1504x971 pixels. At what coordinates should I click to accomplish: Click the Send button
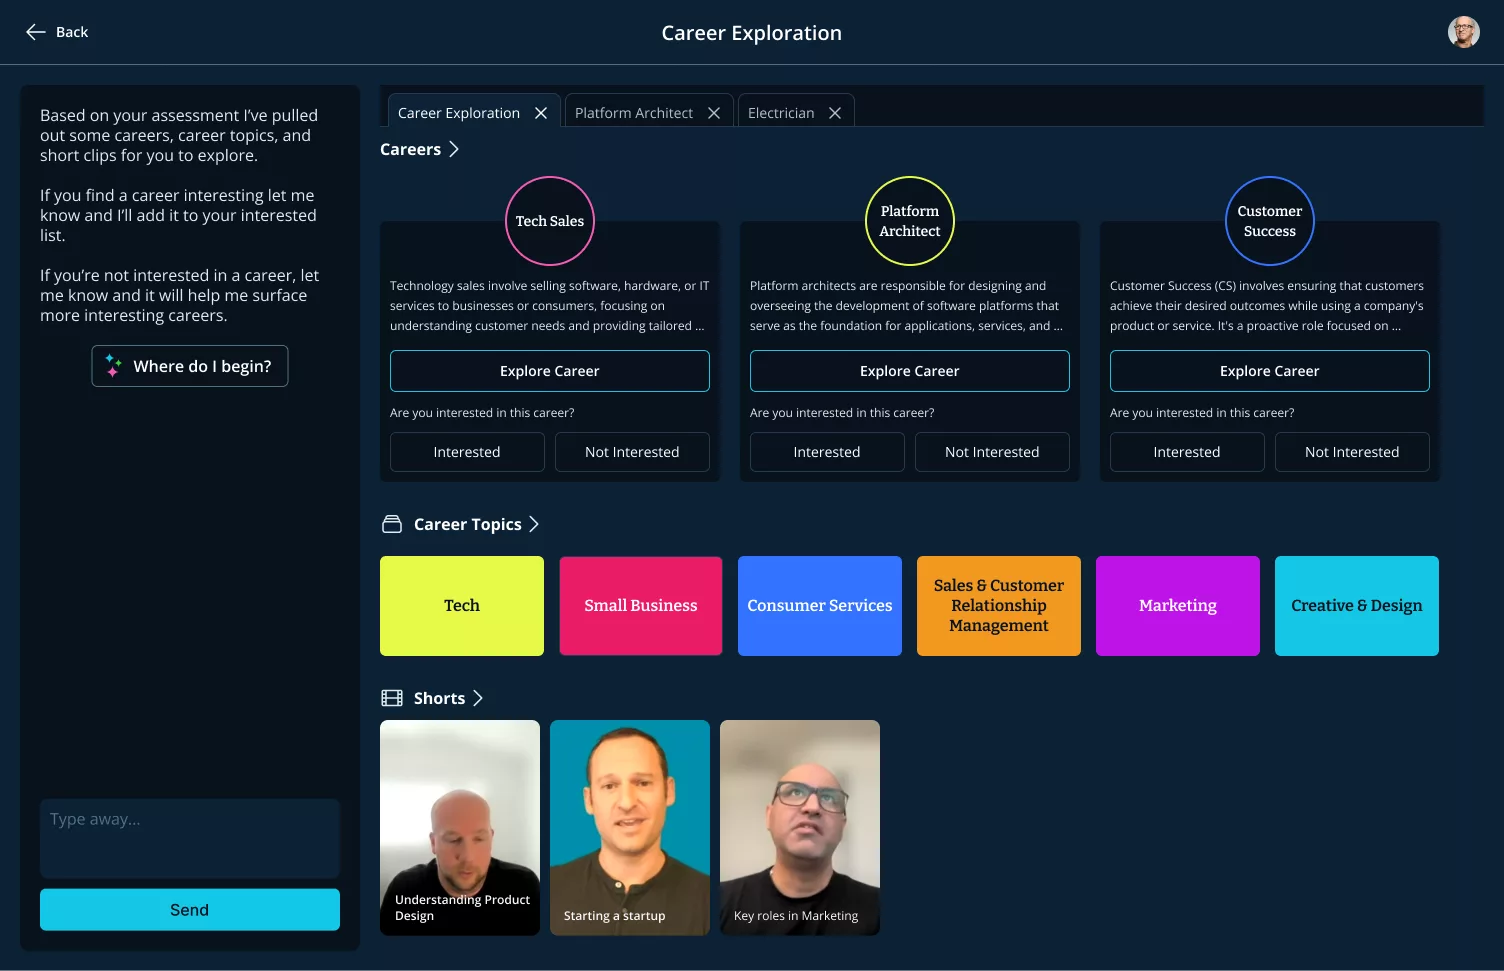coord(190,910)
